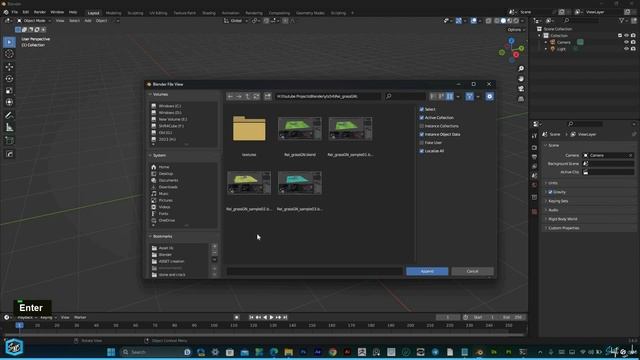
Task: Open File Explorer from the taskbar
Action: tap(289, 352)
